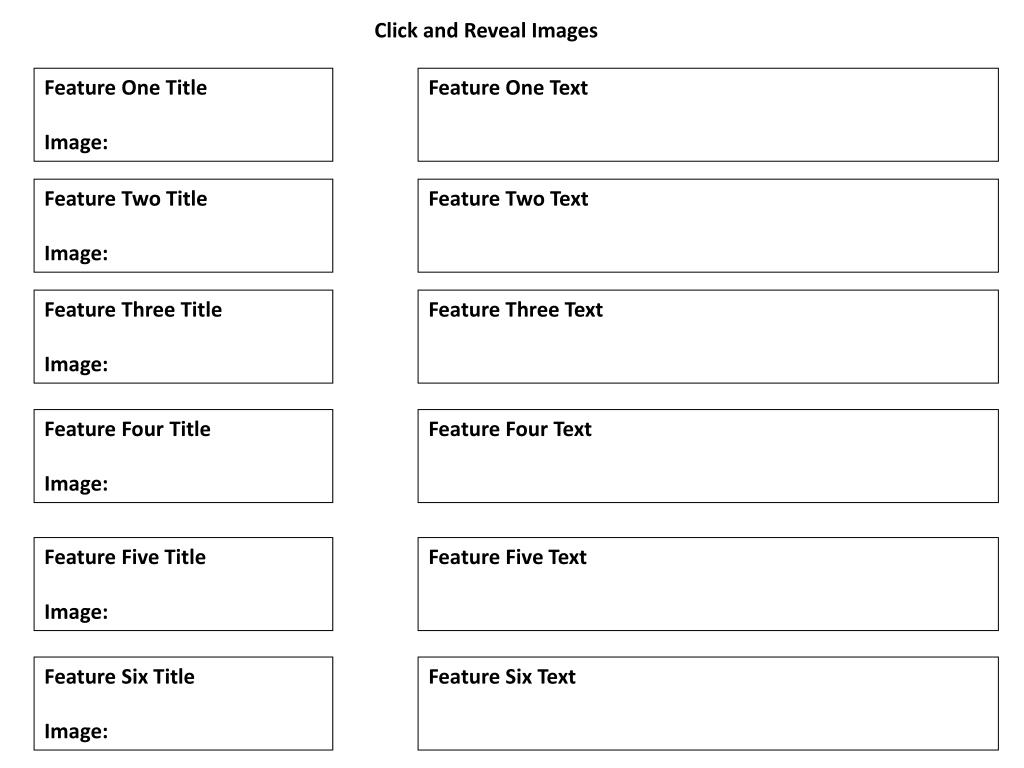Select the 'Feature Six Title' label text

click(x=119, y=677)
